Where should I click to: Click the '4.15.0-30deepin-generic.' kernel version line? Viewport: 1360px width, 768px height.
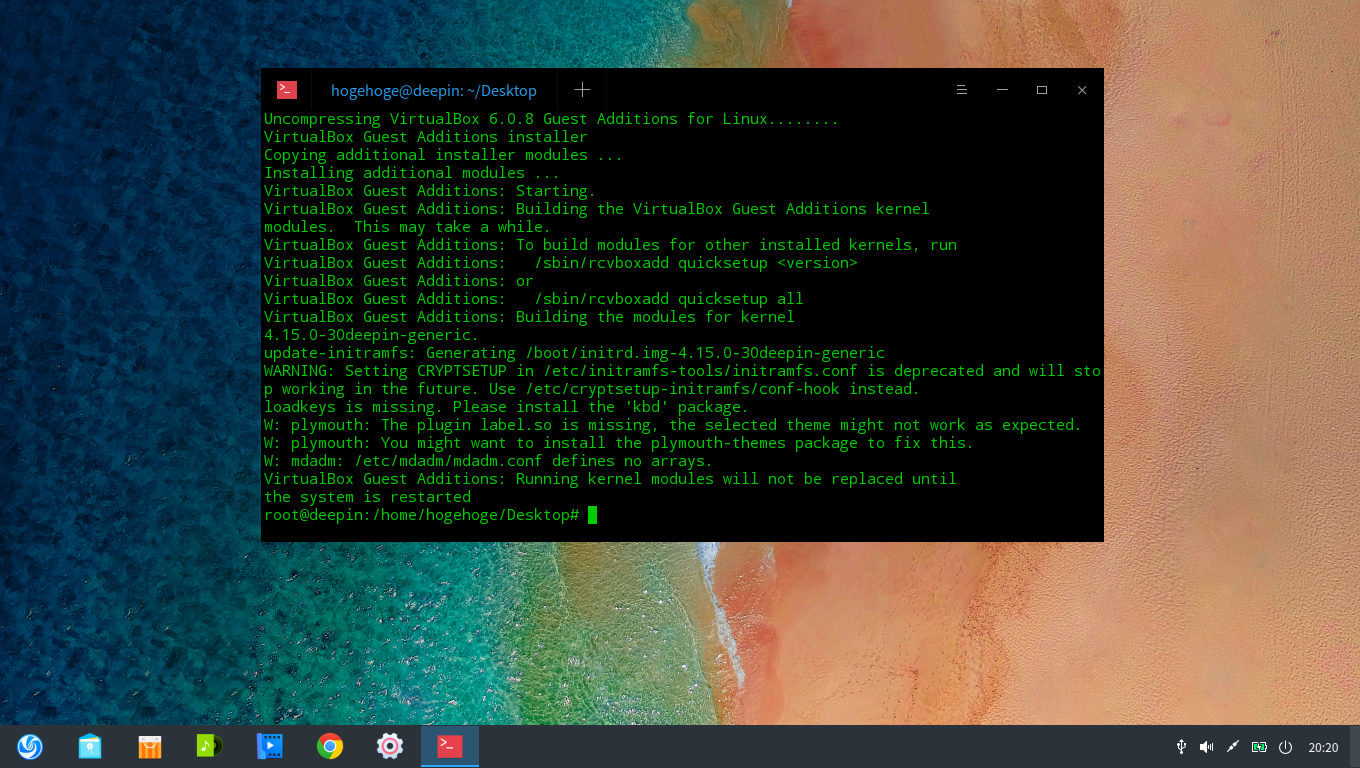[x=371, y=335]
